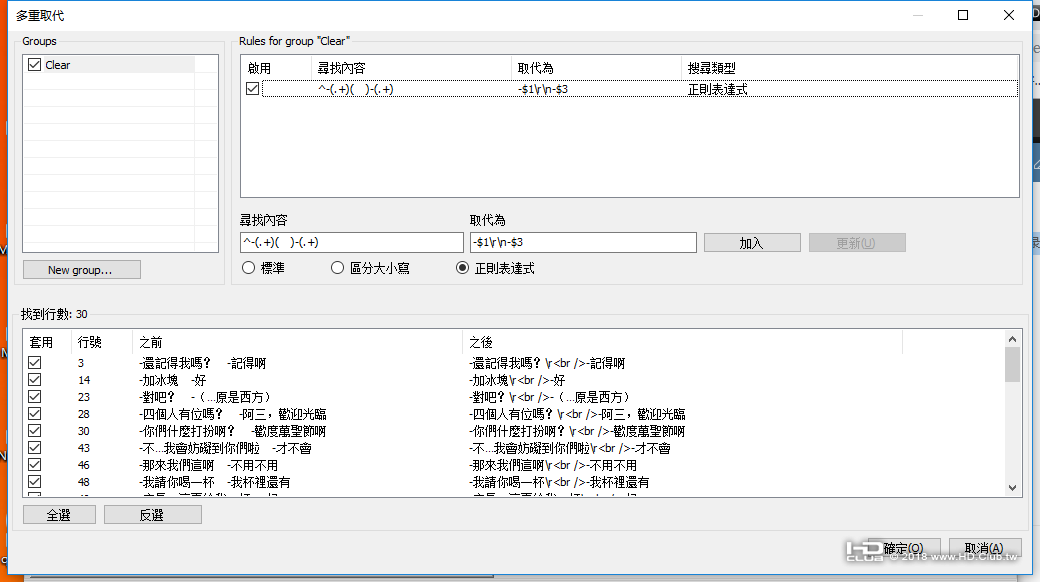The width and height of the screenshot is (1040, 582).
Task: Uncheck the apply box for line 3
Action: click(x=34, y=362)
